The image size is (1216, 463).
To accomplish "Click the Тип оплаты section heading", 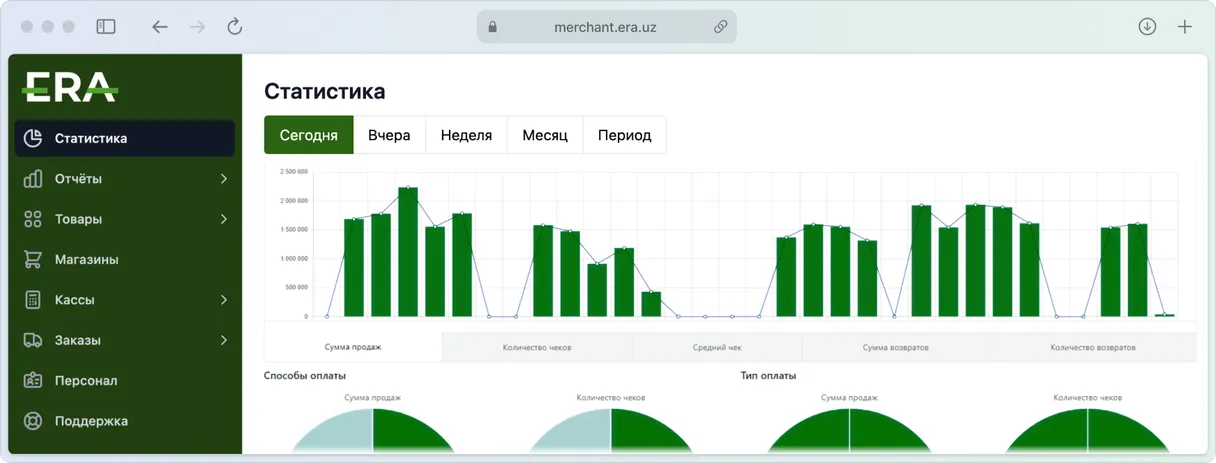I will coord(769,375).
